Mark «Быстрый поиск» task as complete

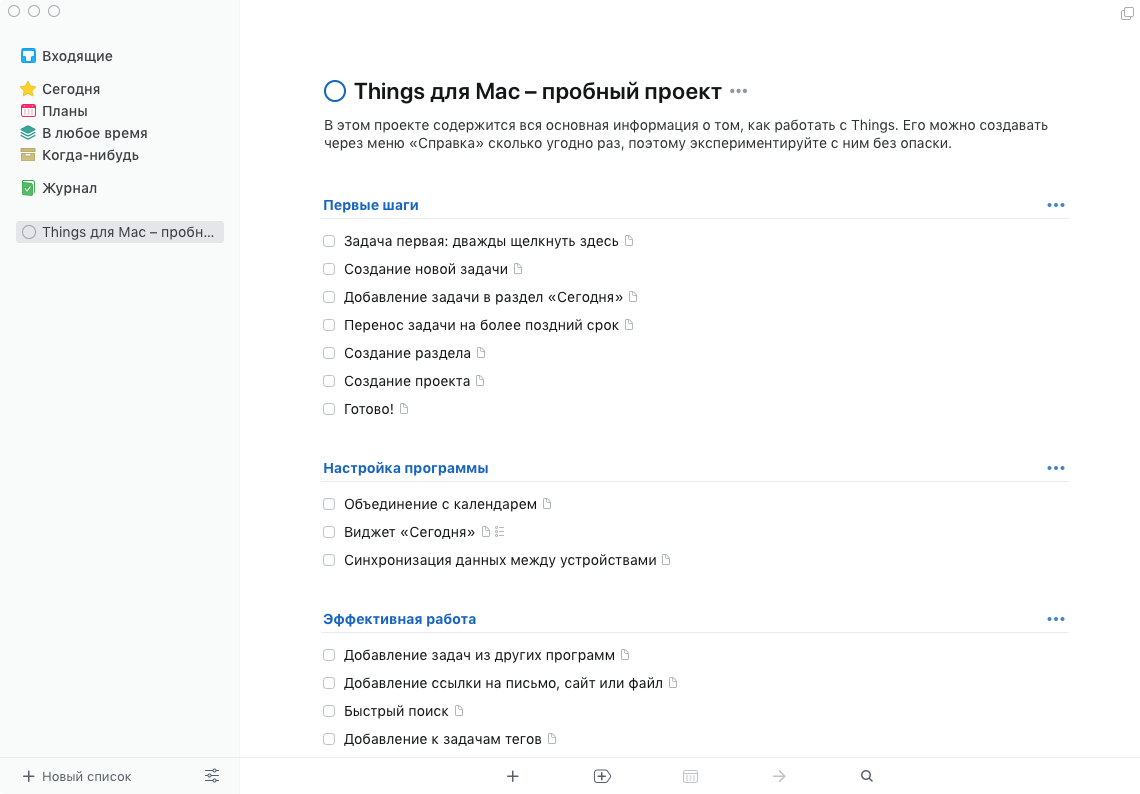(x=329, y=711)
